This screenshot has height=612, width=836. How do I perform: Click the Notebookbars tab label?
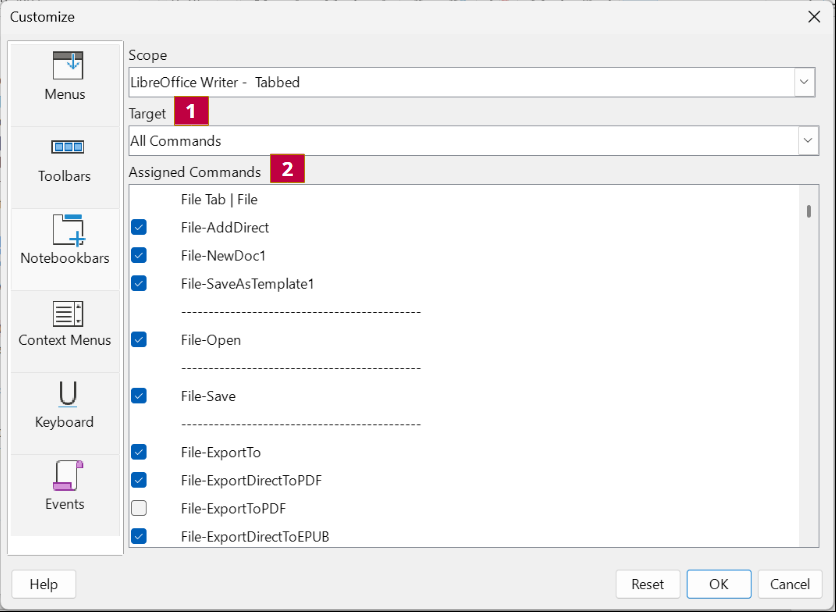tap(65, 258)
